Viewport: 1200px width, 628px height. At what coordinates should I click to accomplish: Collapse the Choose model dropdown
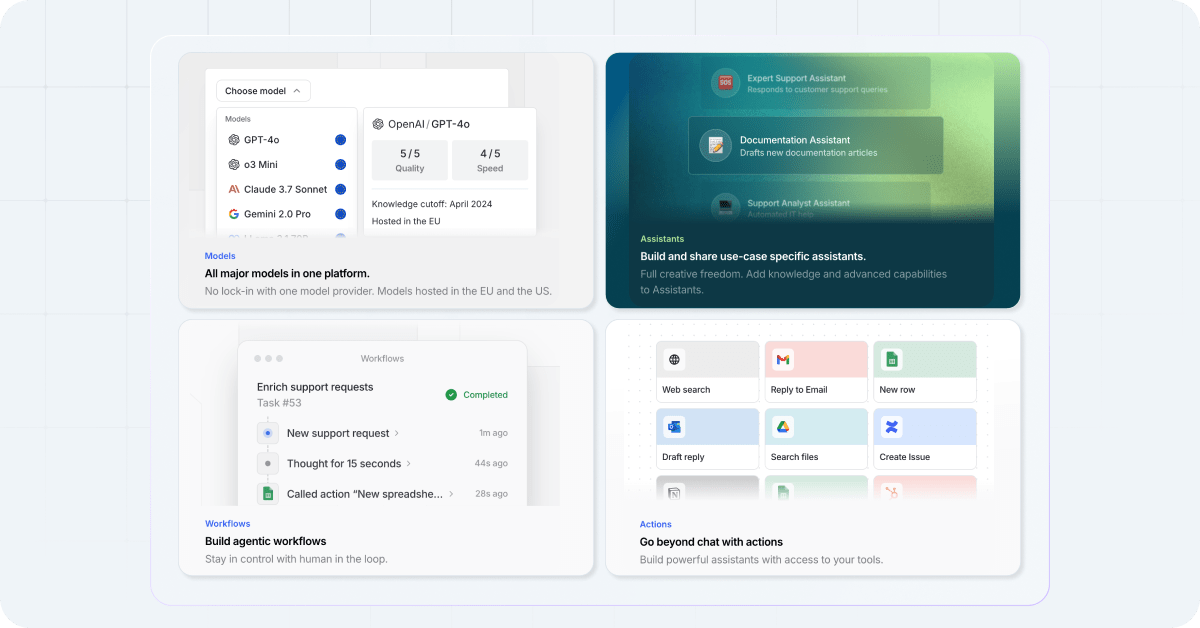(263, 90)
